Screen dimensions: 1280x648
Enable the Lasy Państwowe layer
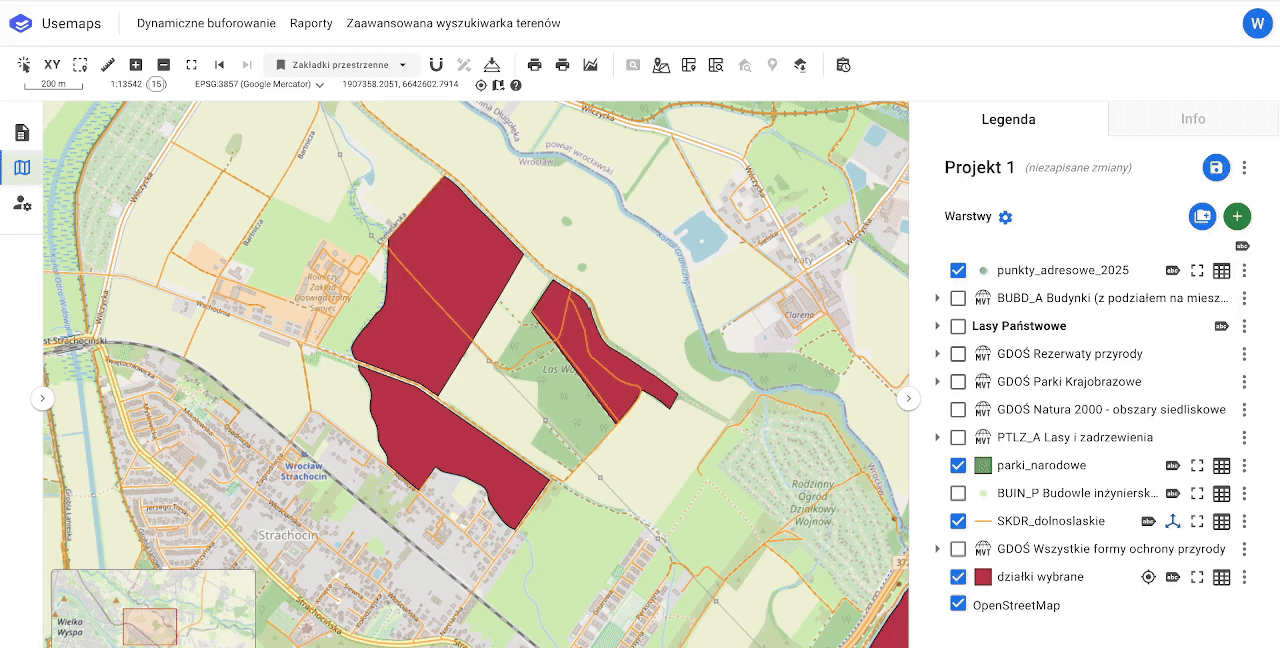click(958, 326)
